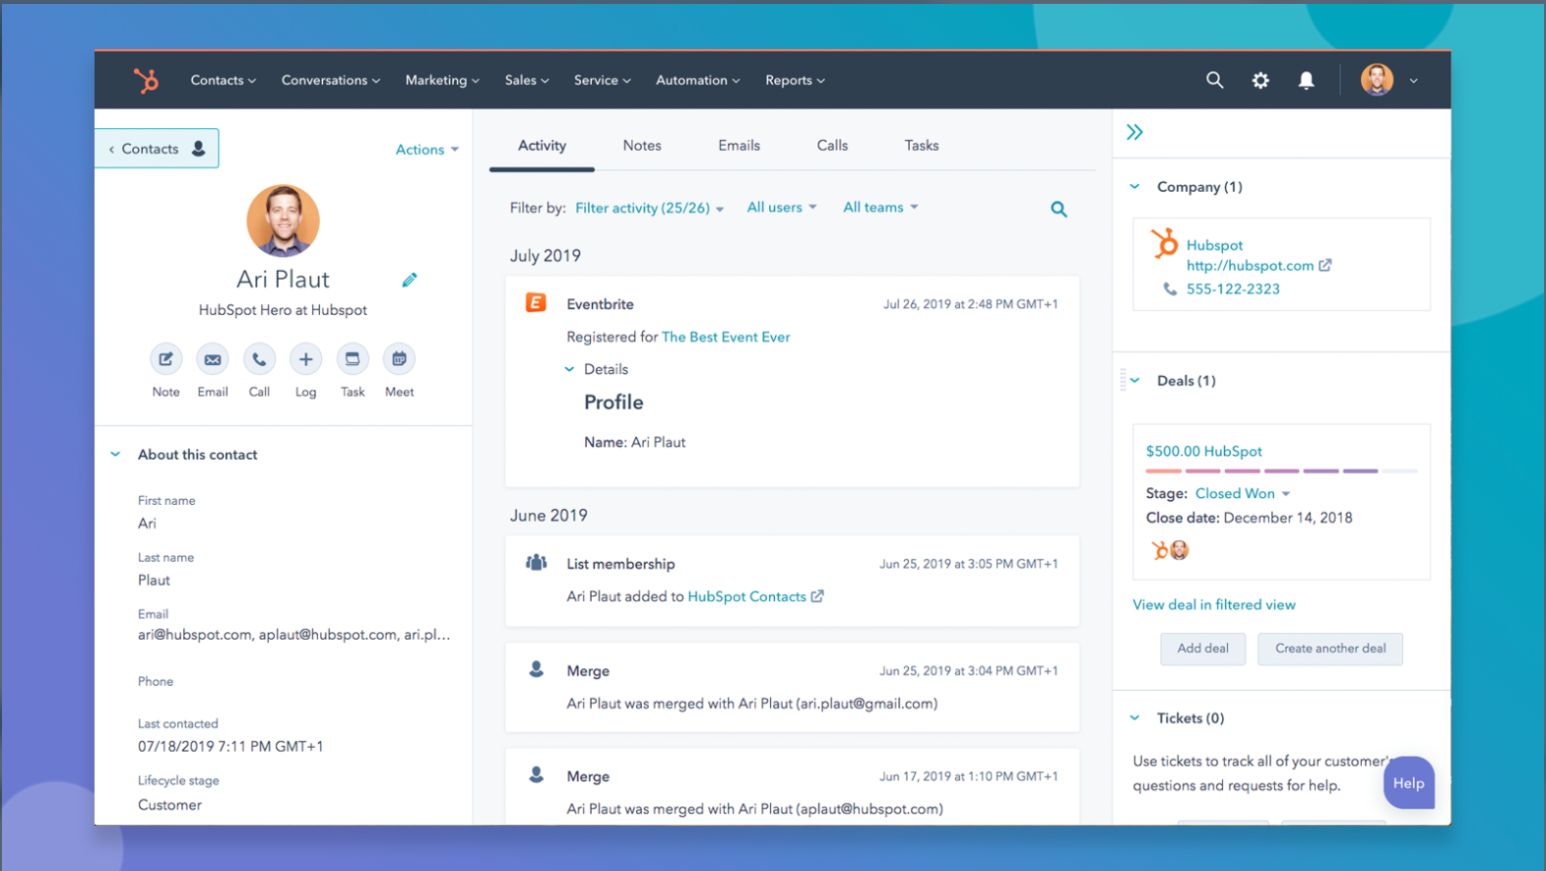Image resolution: width=1546 pixels, height=871 pixels.
Task: Create a Note for Ari Plaut
Action: point(165,358)
